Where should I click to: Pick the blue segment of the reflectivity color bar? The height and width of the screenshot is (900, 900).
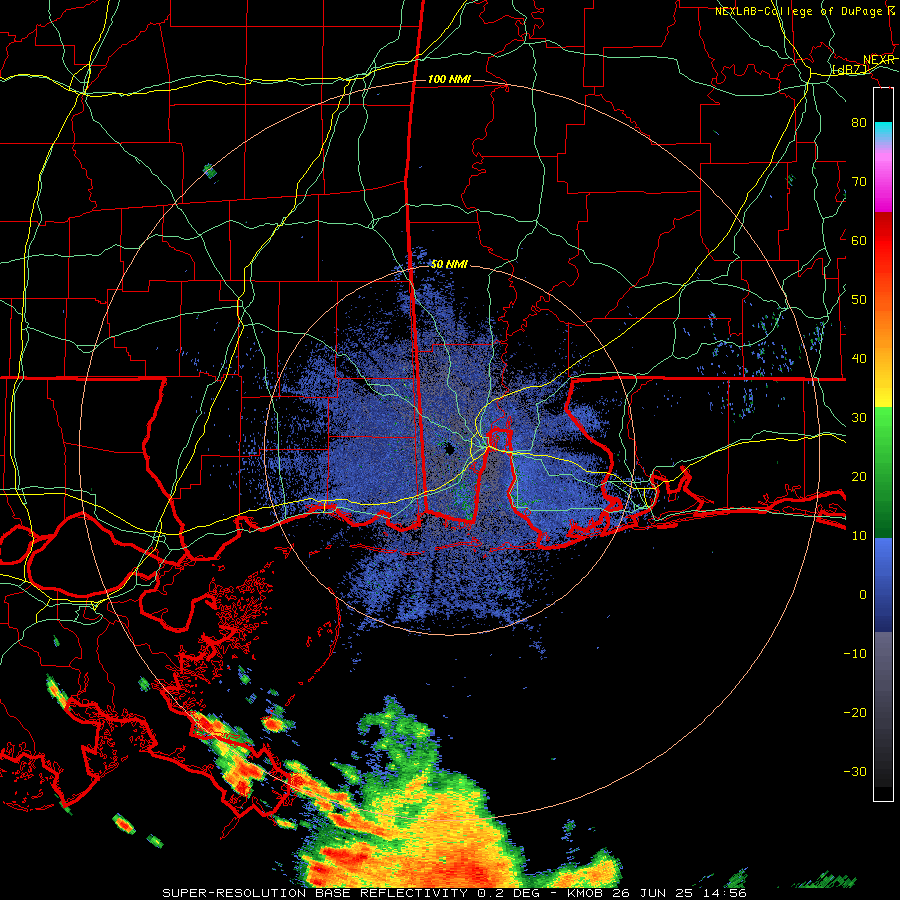883,584
